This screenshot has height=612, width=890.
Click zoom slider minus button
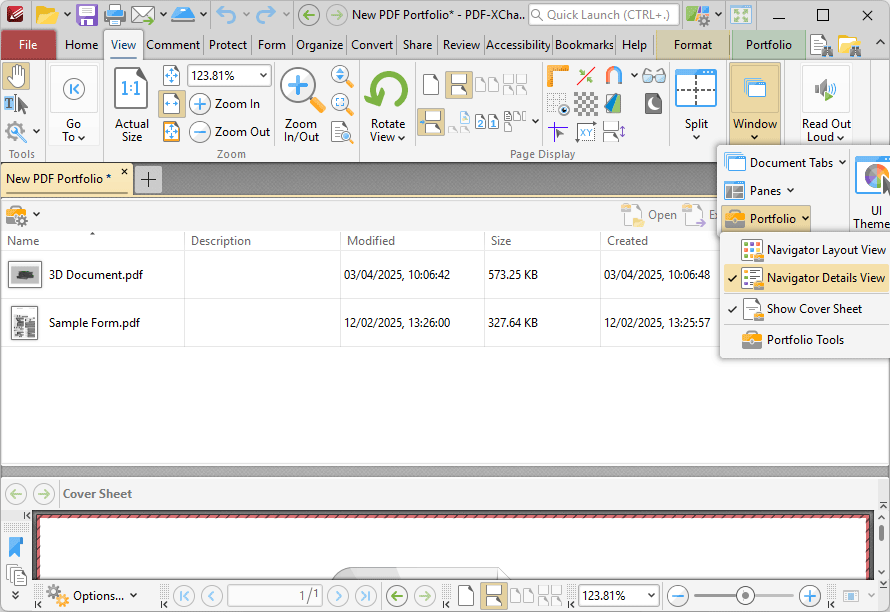(x=678, y=596)
